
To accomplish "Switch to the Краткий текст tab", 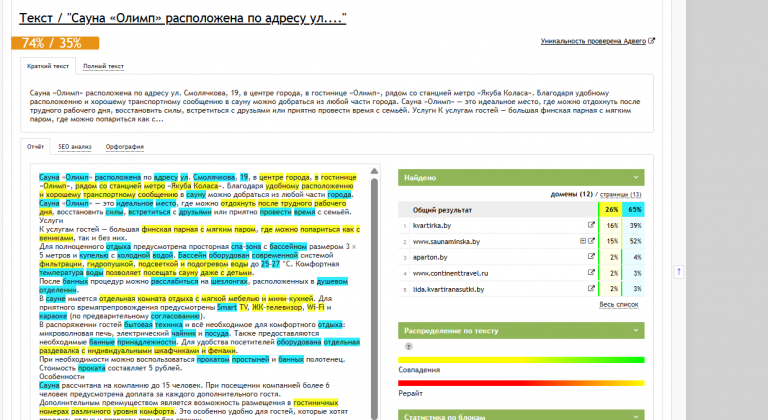I will click(48, 66).
